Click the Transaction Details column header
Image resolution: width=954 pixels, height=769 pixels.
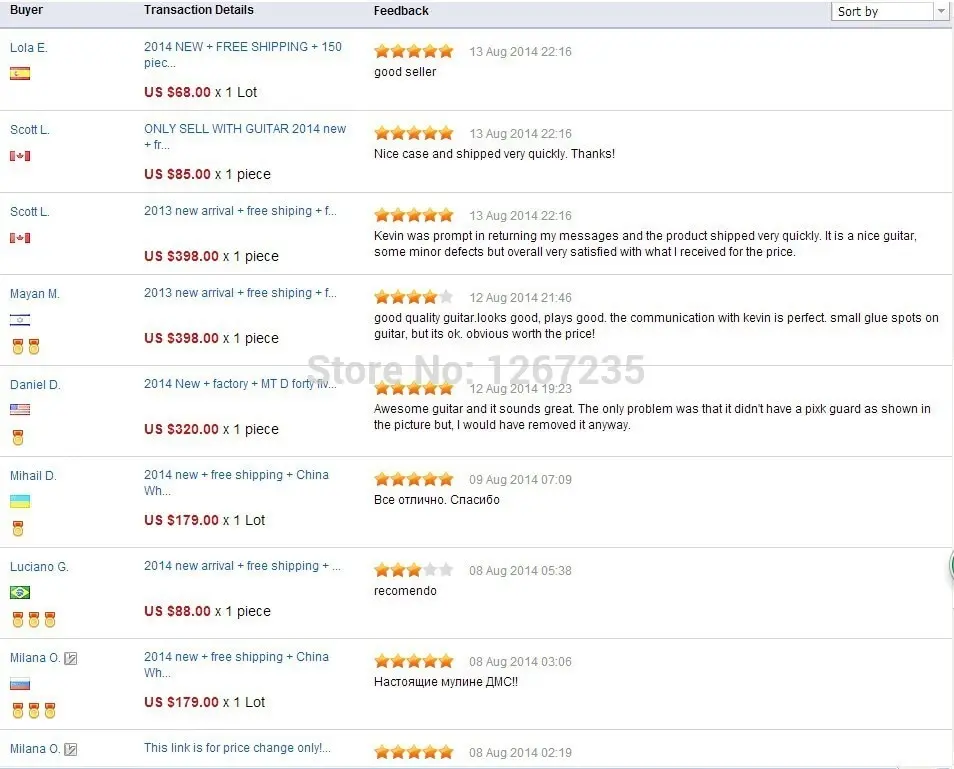(x=199, y=10)
